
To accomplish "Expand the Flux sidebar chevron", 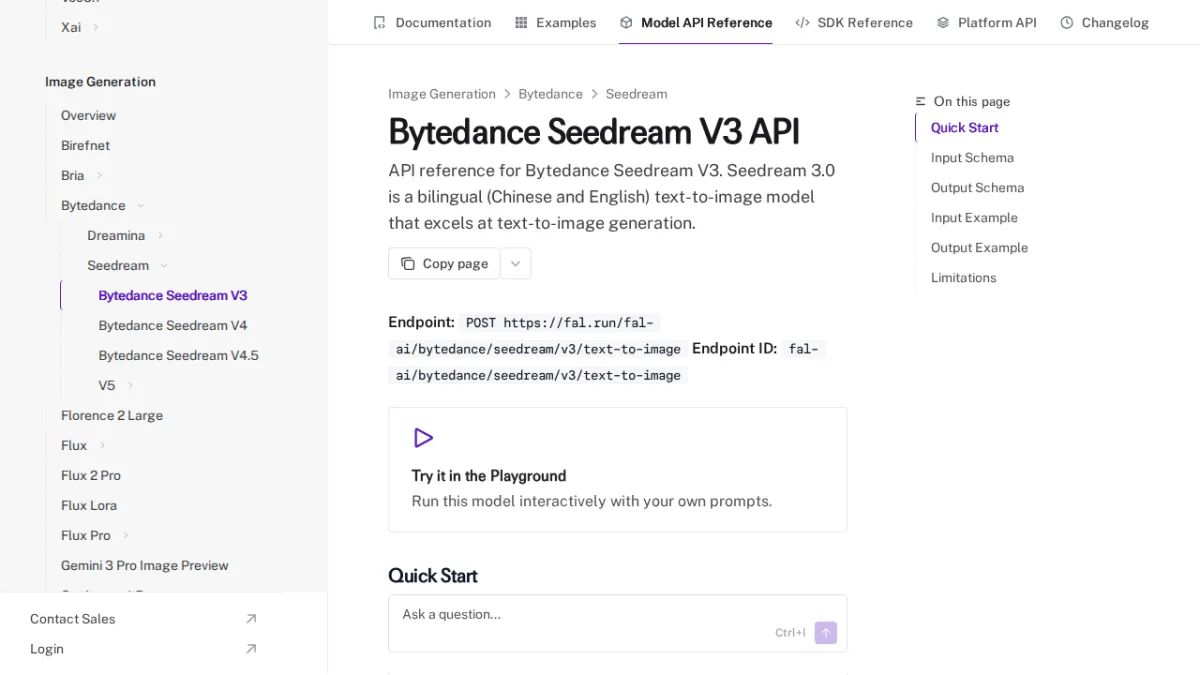I will pyautogui.click(x=102, y=446).
